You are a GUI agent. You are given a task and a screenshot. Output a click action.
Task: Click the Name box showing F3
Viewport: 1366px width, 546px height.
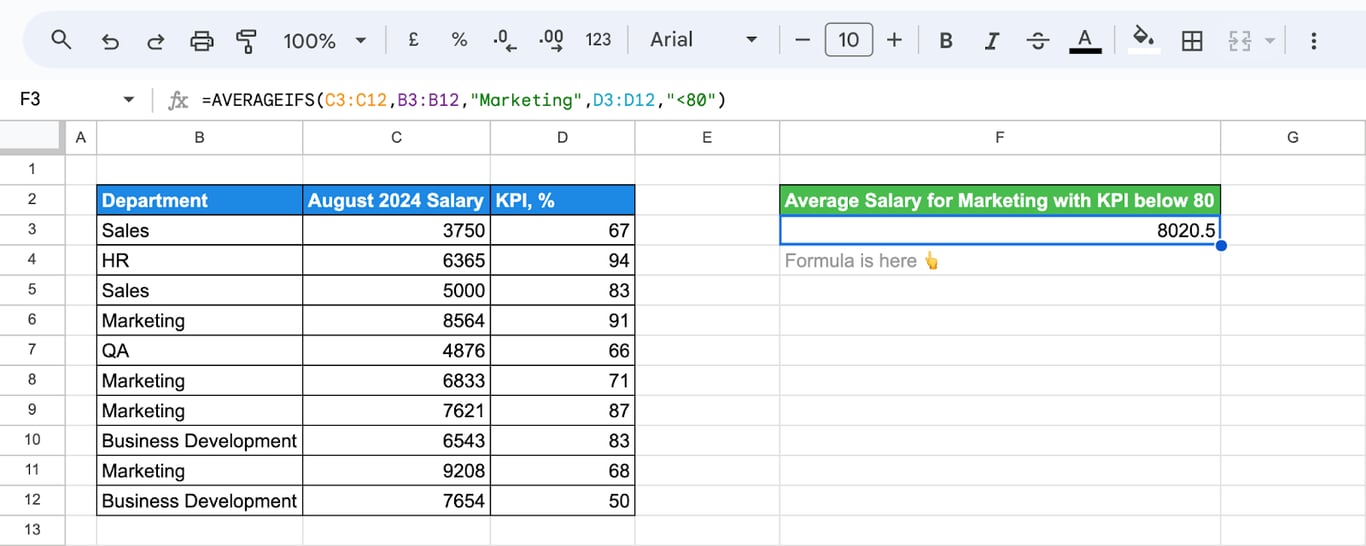pyautogui.click(x=60, y=100)
